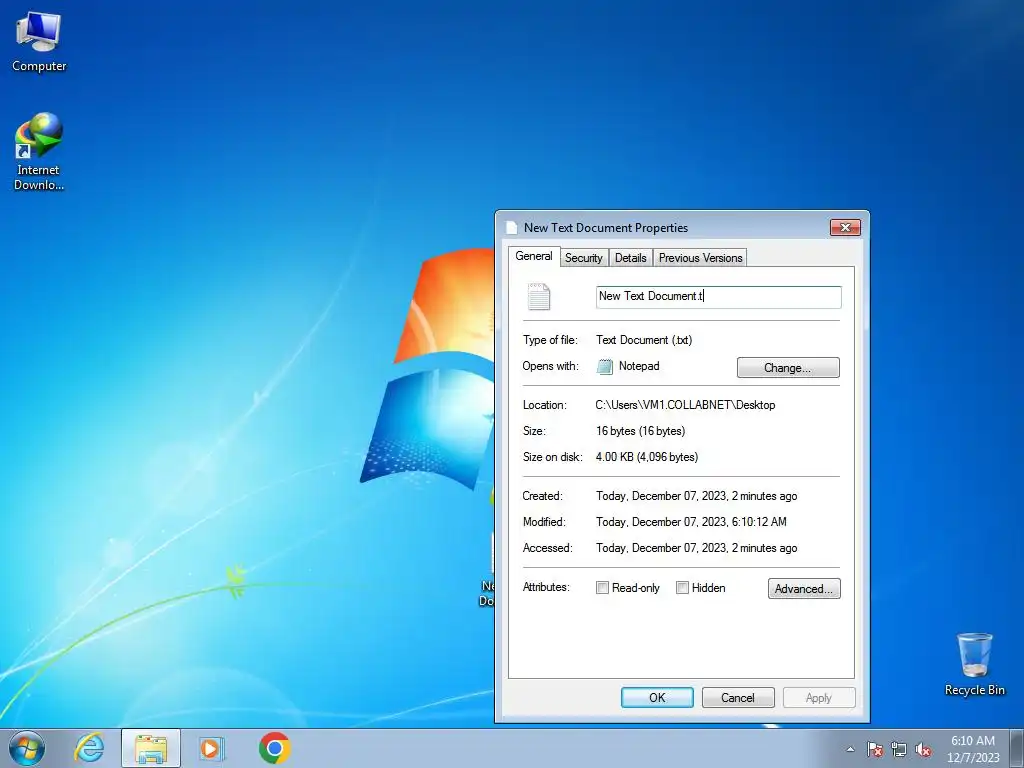Click the text file icon in Properties
1024x768 pixels.
(539, 296)
